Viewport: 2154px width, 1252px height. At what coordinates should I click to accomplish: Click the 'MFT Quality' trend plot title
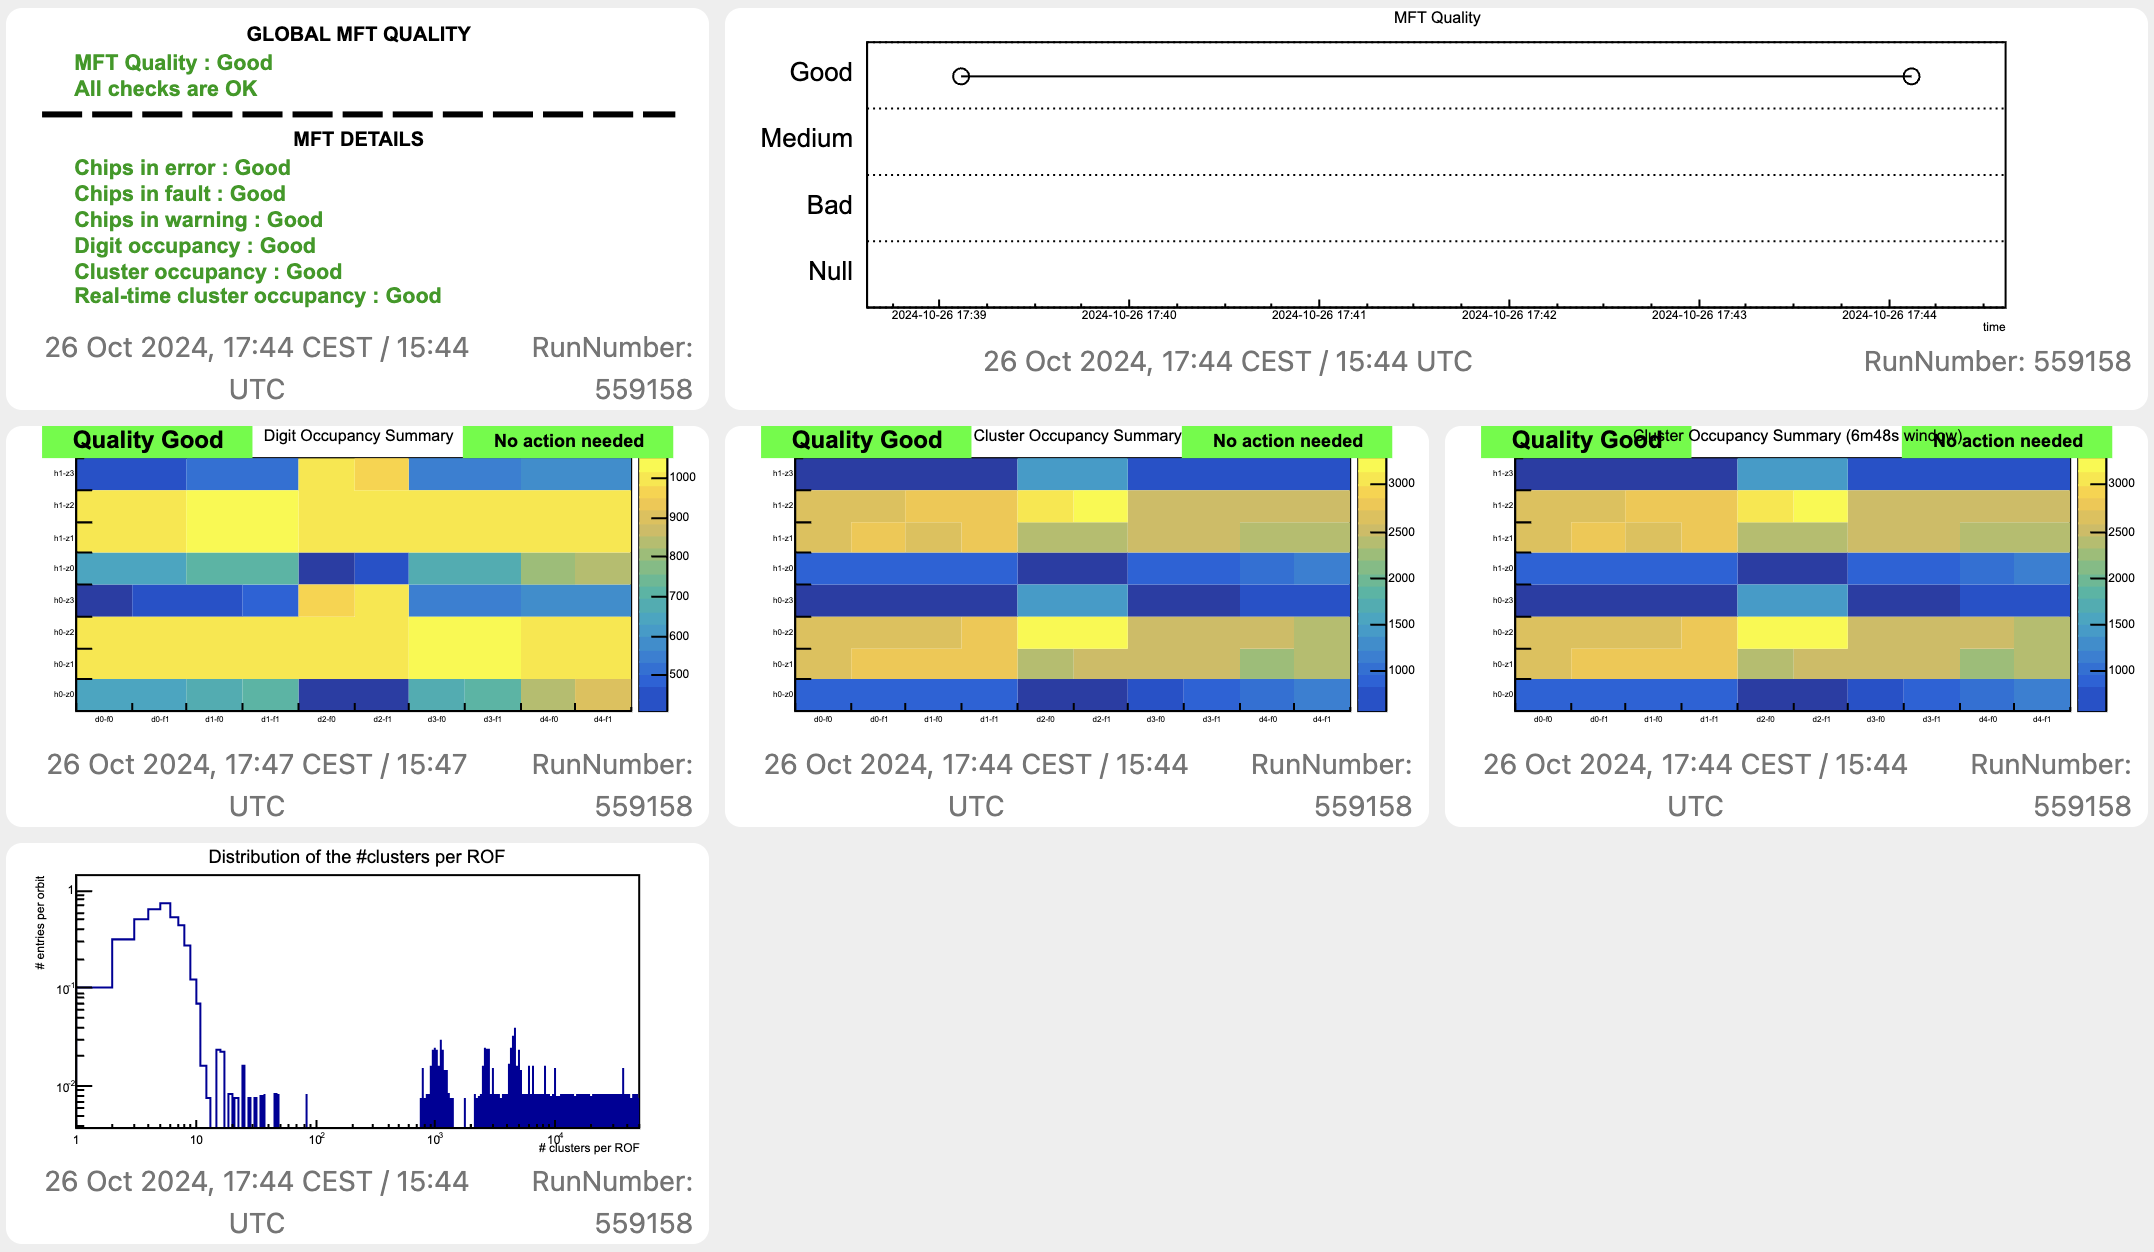pos(1437,18)
